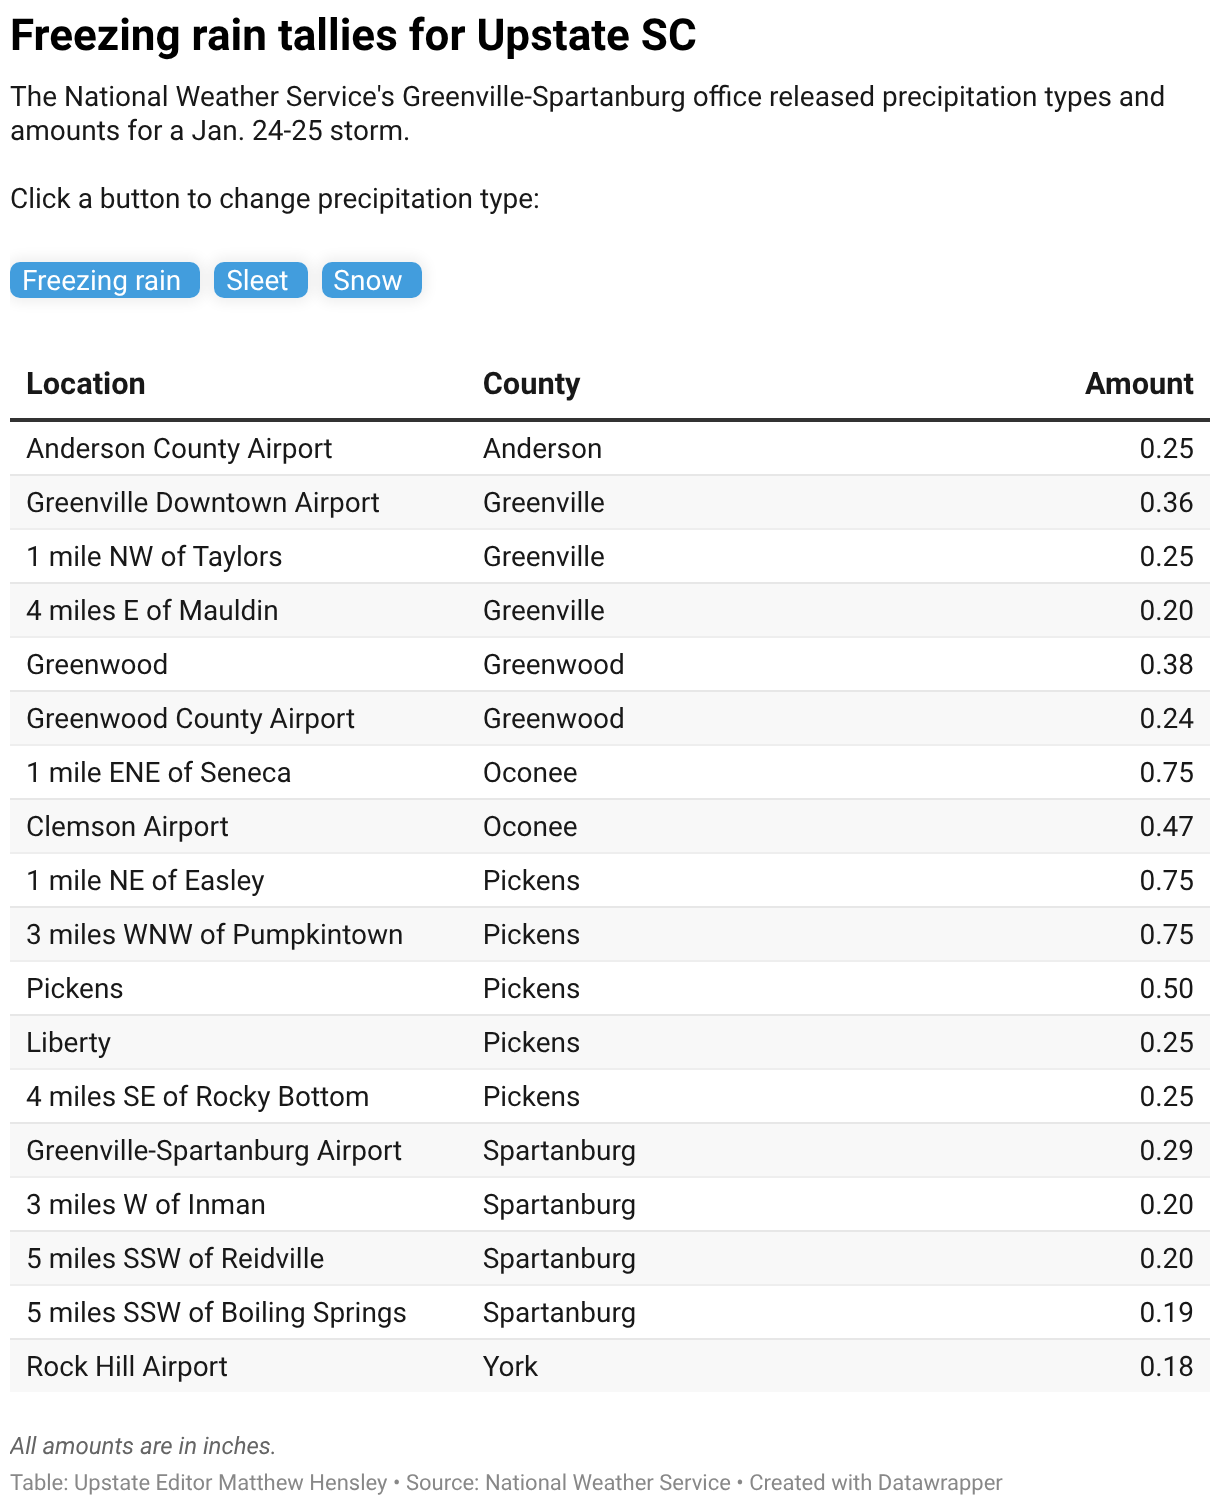
Task: Click the Liberty location cell
Action: tap(68, 1042)
